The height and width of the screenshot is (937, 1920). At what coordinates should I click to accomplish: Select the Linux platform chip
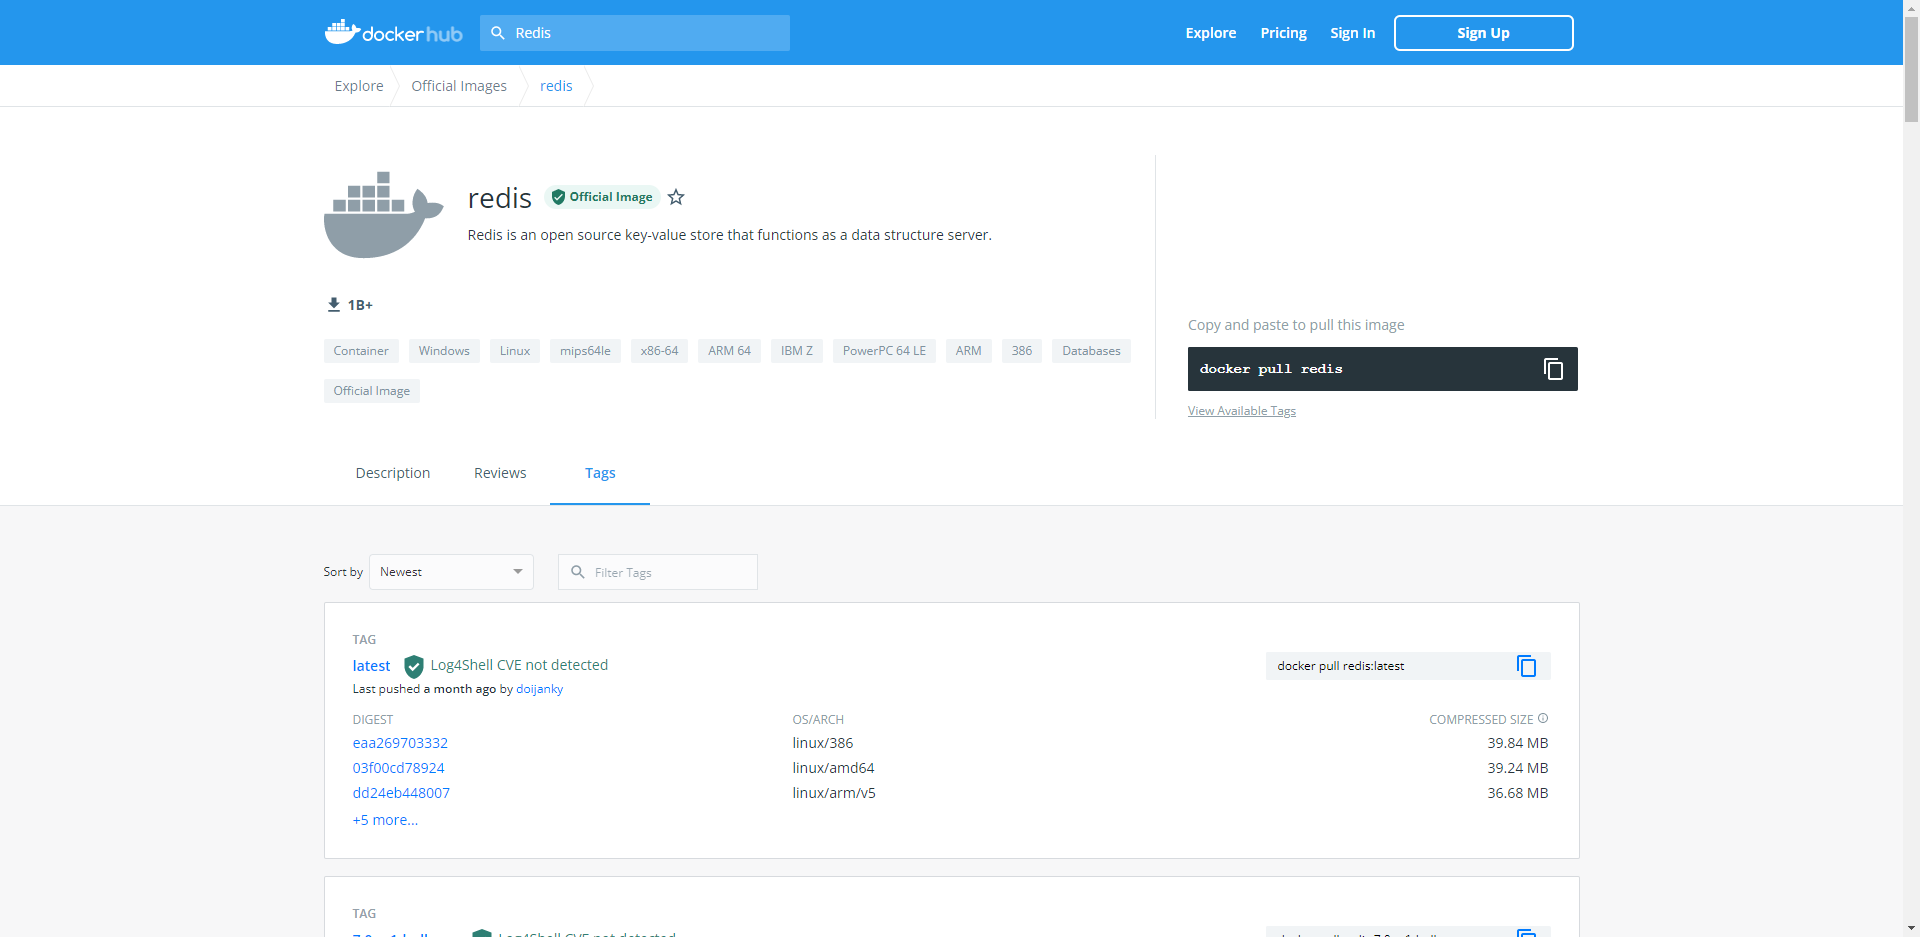pyautogui.click(x=514, y=350)
